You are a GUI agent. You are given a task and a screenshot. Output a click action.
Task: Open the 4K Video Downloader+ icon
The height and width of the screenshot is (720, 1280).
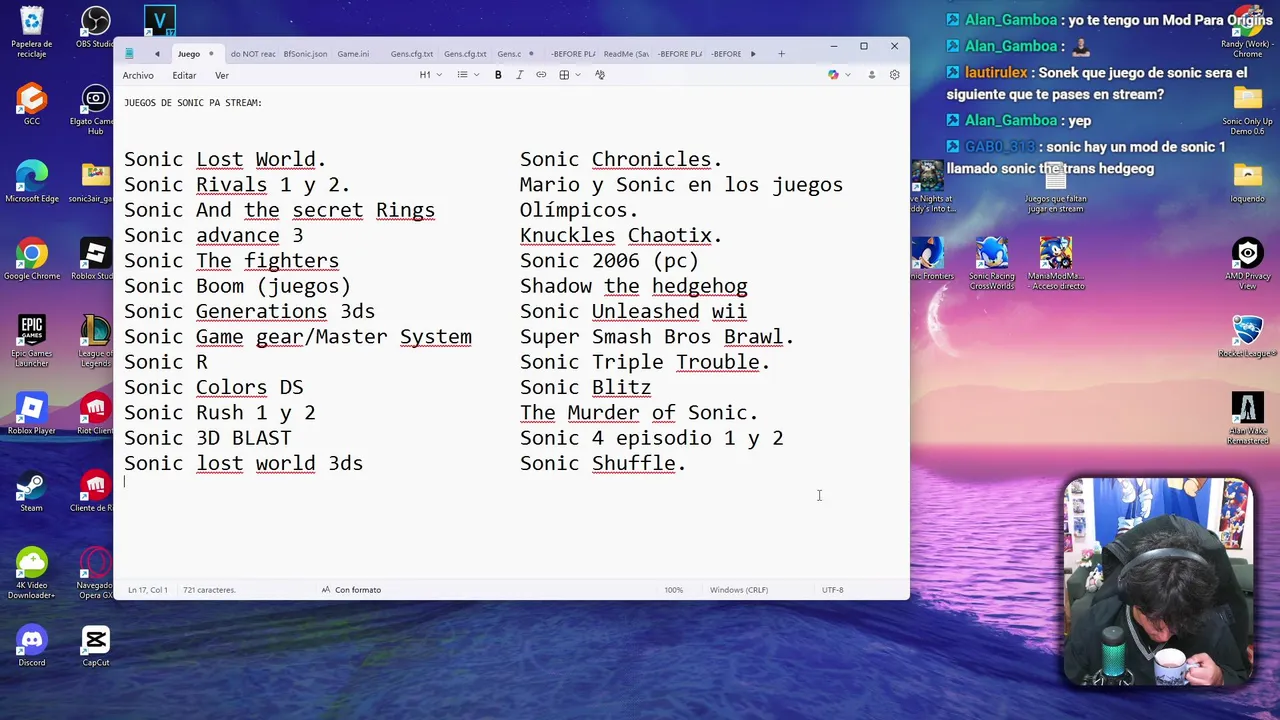32,573
